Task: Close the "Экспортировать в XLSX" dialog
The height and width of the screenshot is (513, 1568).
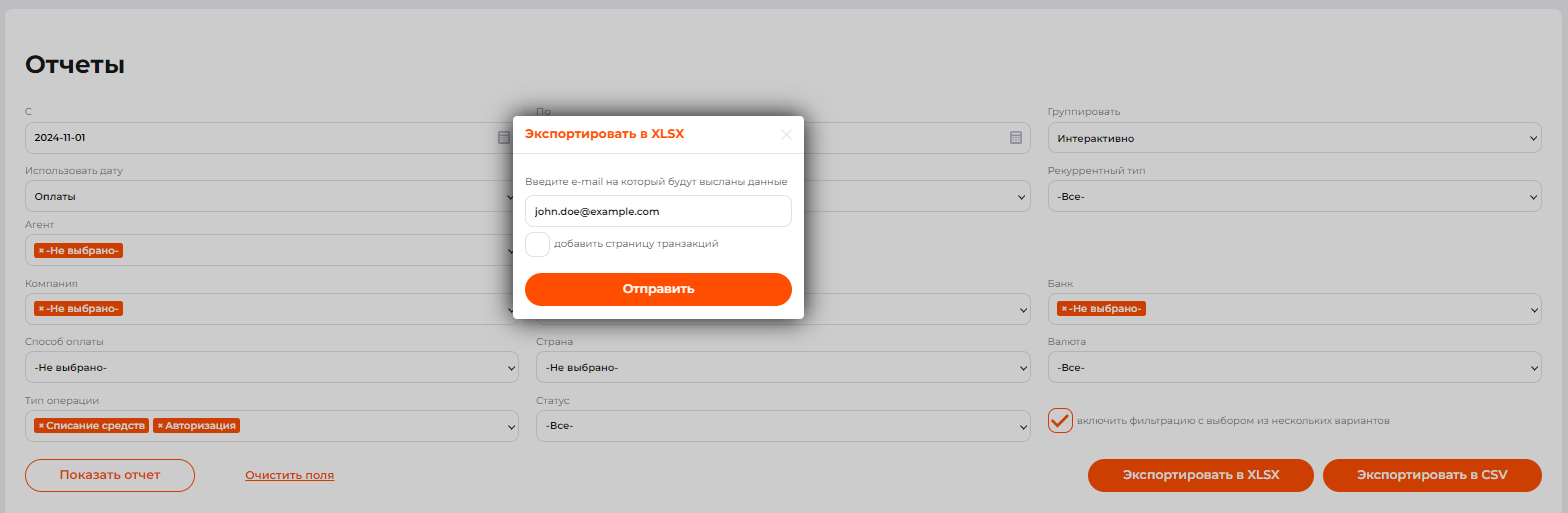Action: pyautogui.click(x=786, y=134)
